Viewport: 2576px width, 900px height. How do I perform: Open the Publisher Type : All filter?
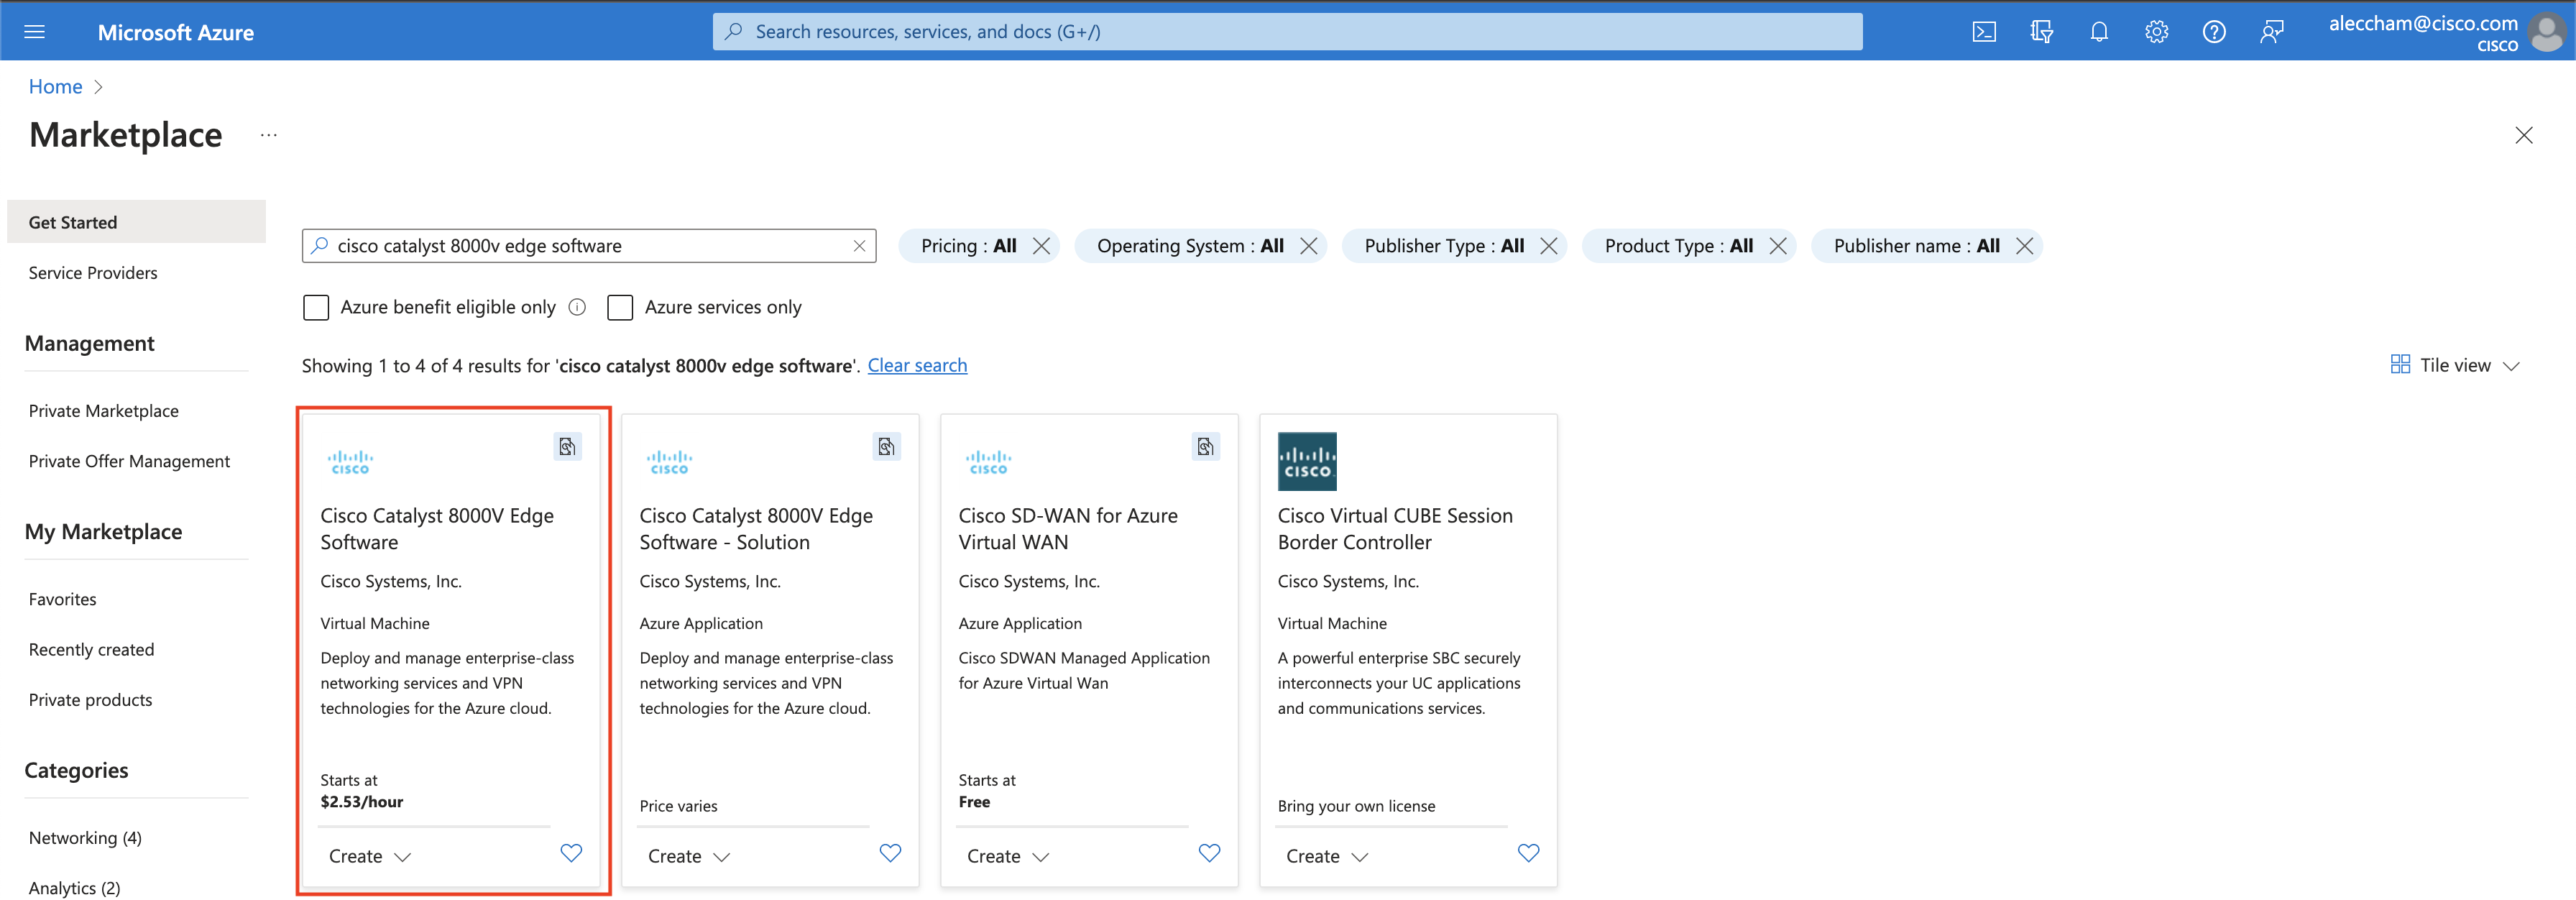coord(1444,246)
